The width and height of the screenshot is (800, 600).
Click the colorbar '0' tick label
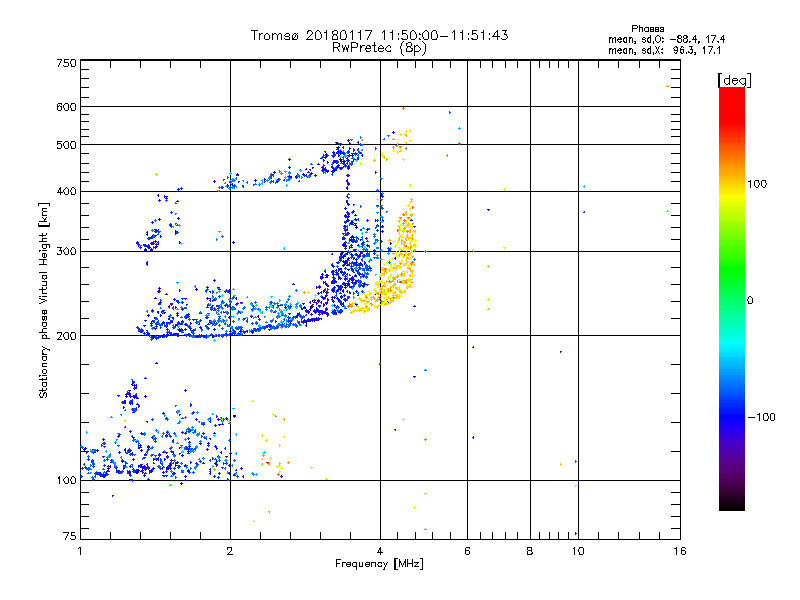click(x=749, y=301)
